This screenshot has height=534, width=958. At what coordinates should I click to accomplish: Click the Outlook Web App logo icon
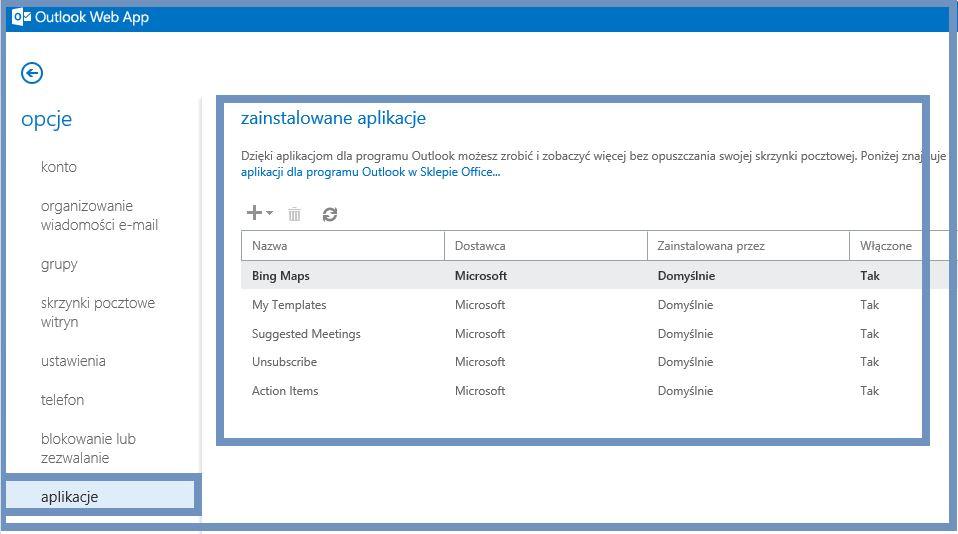click(21, 17)
